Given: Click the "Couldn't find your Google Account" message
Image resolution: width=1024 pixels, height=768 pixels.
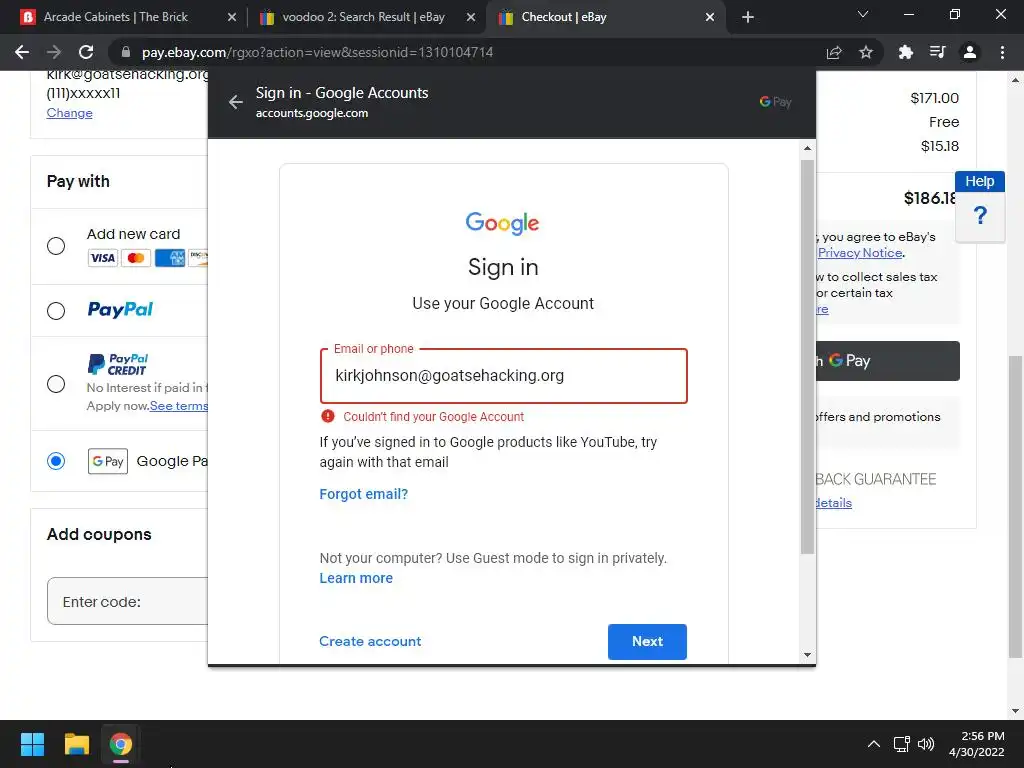Looking at the screenshot, I should pos(434,417).
